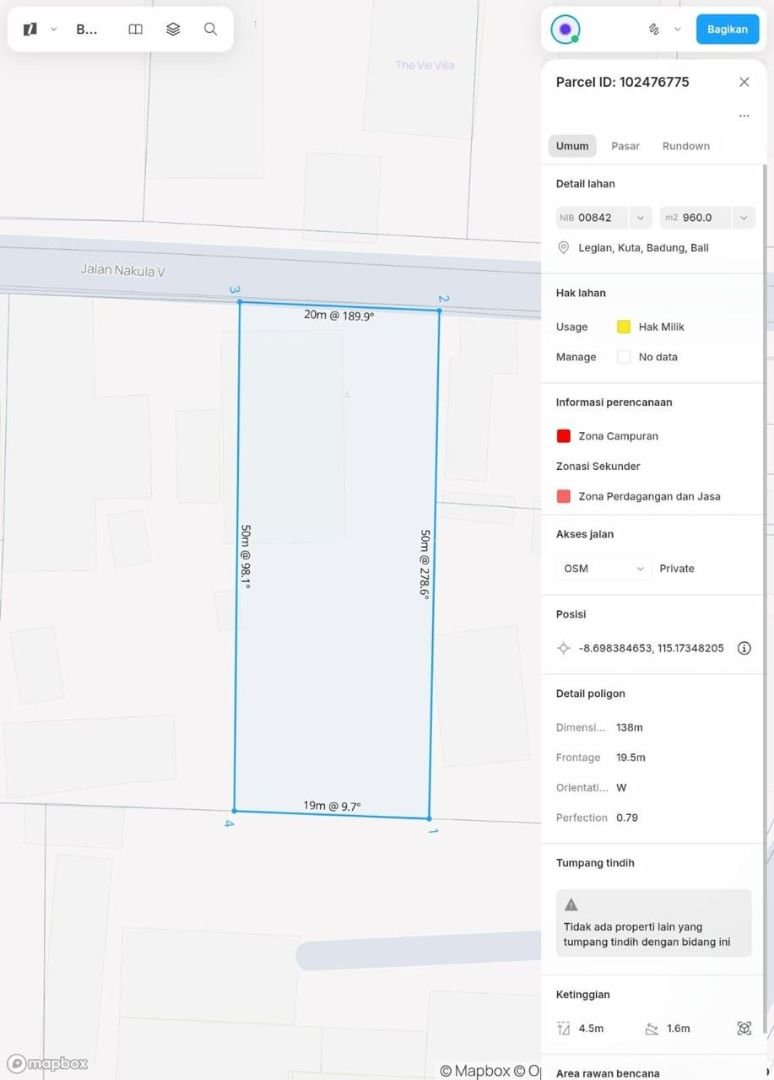The height and width of the screenshot is (1080, 774).
Task: Expand chevron next to the app logo
Action: tap(54, 29)
